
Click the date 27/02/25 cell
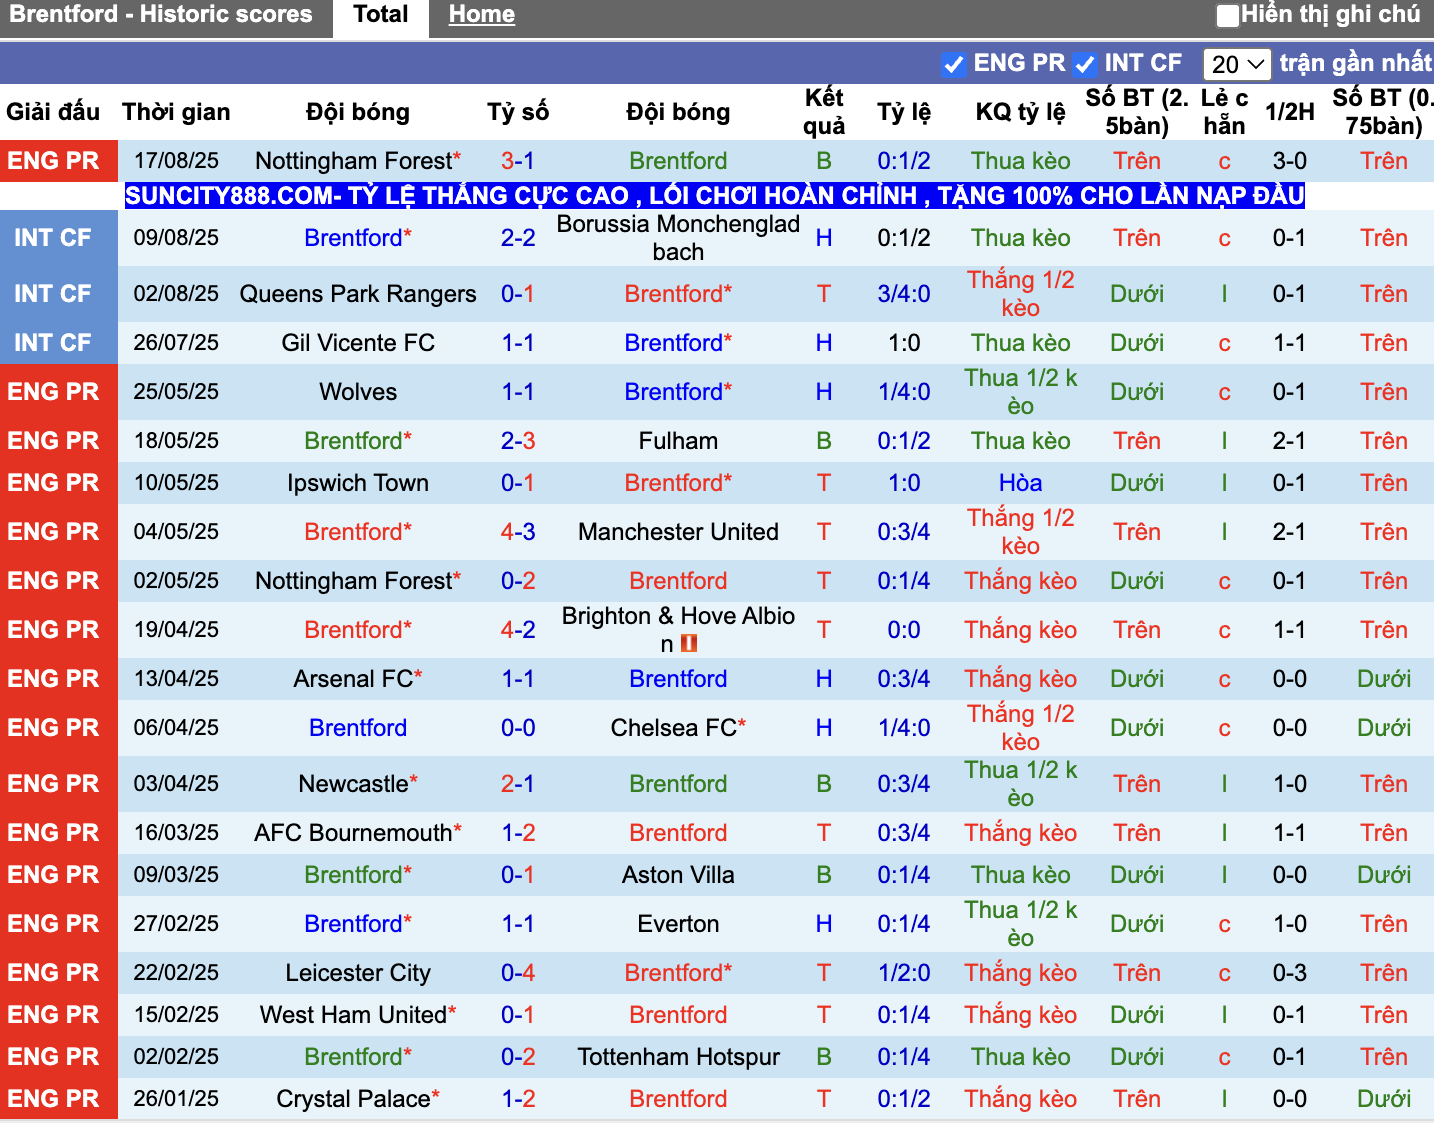click(x=176, y=924)
